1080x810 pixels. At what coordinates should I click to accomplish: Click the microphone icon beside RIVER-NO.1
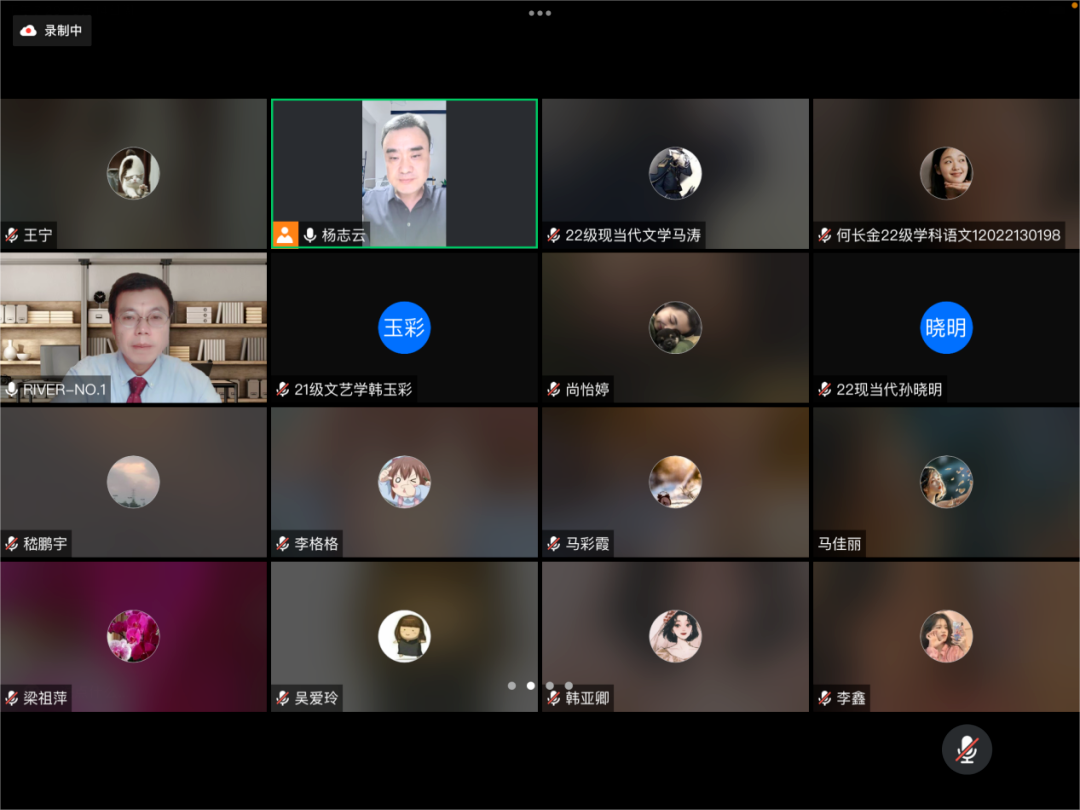[x=12, y=389]
